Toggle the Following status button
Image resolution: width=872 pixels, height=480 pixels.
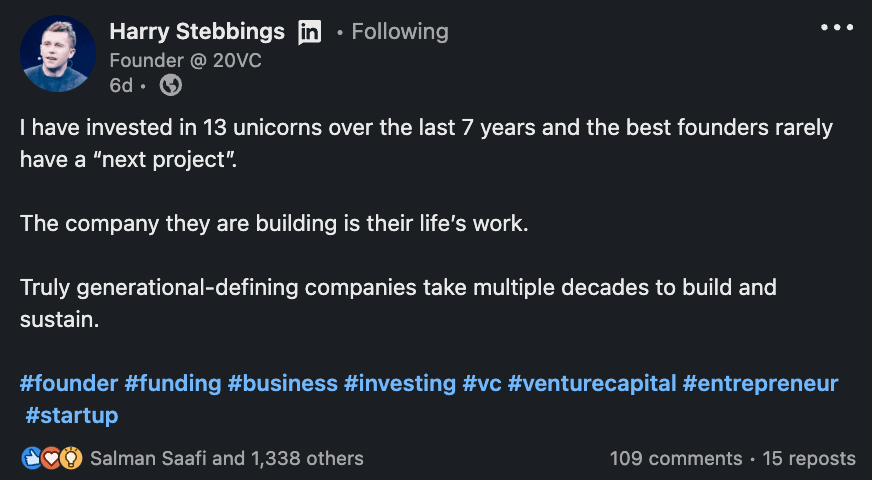point(400,32)
